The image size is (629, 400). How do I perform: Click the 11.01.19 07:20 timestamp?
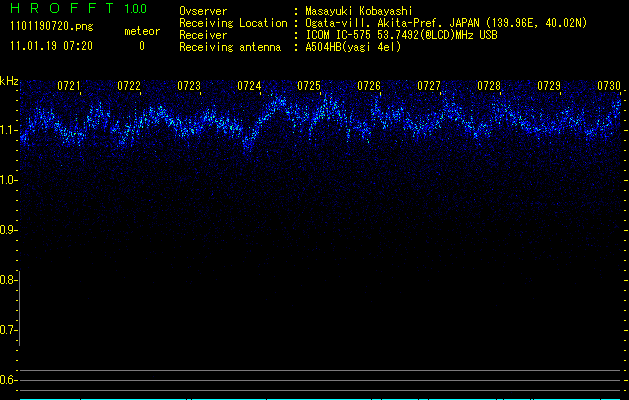pos(50,45)
